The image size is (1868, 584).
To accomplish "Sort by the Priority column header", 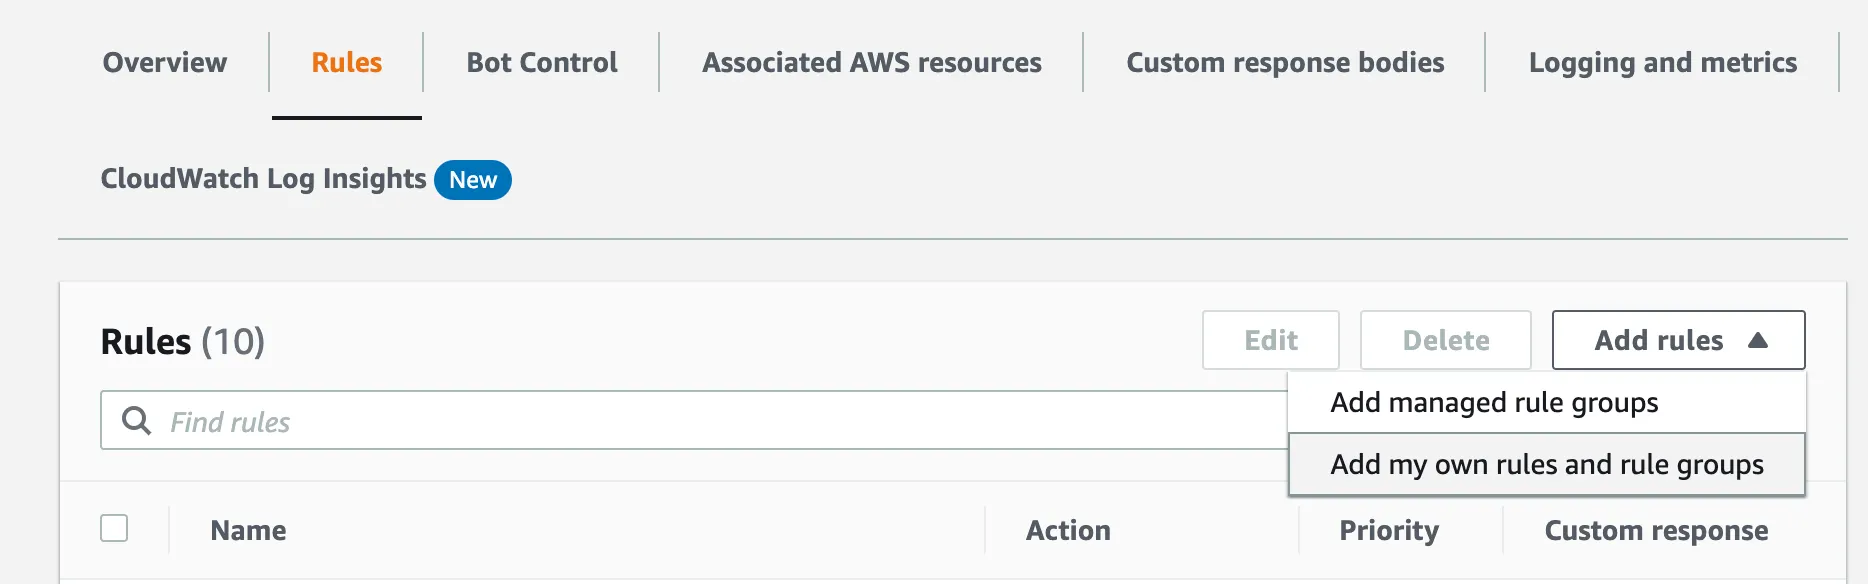I will tap(1389, 530).
